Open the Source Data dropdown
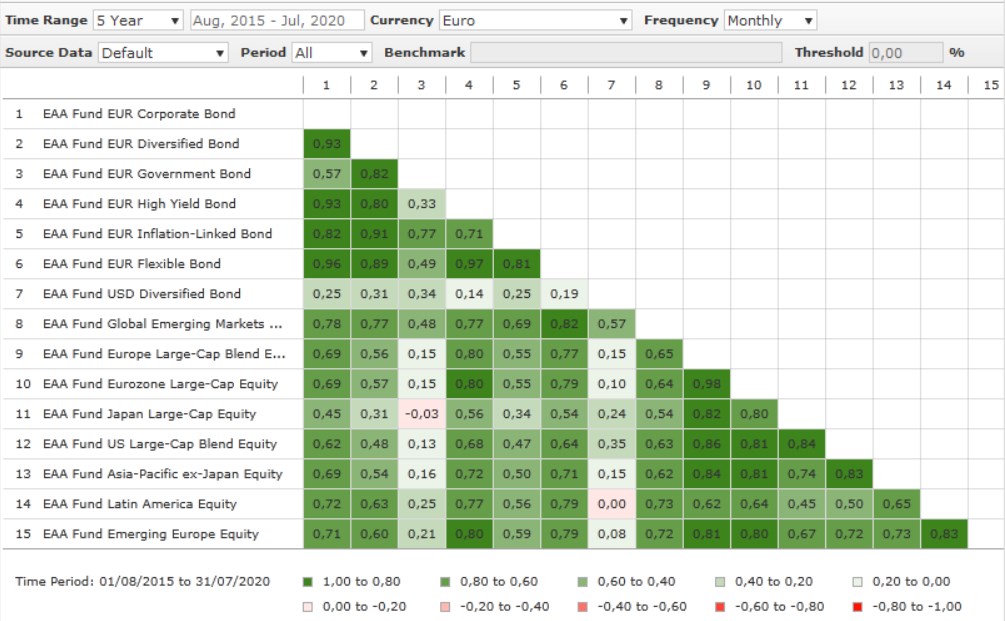Viewport: 1005px width, 621px height. (163, 52)
